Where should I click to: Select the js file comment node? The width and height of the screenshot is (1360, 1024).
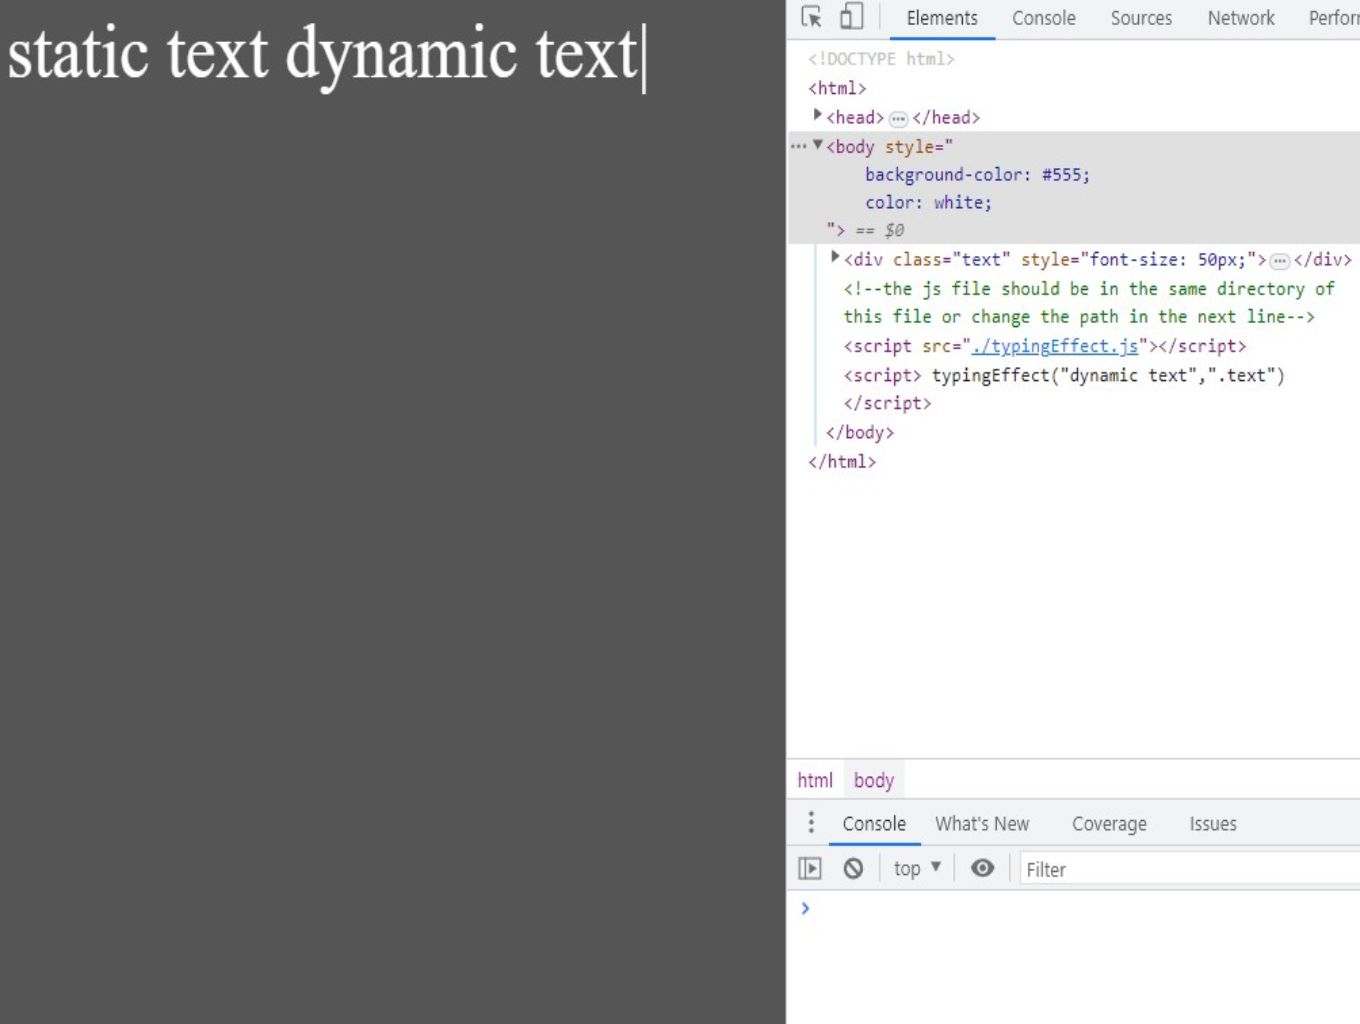[1088, 302]
